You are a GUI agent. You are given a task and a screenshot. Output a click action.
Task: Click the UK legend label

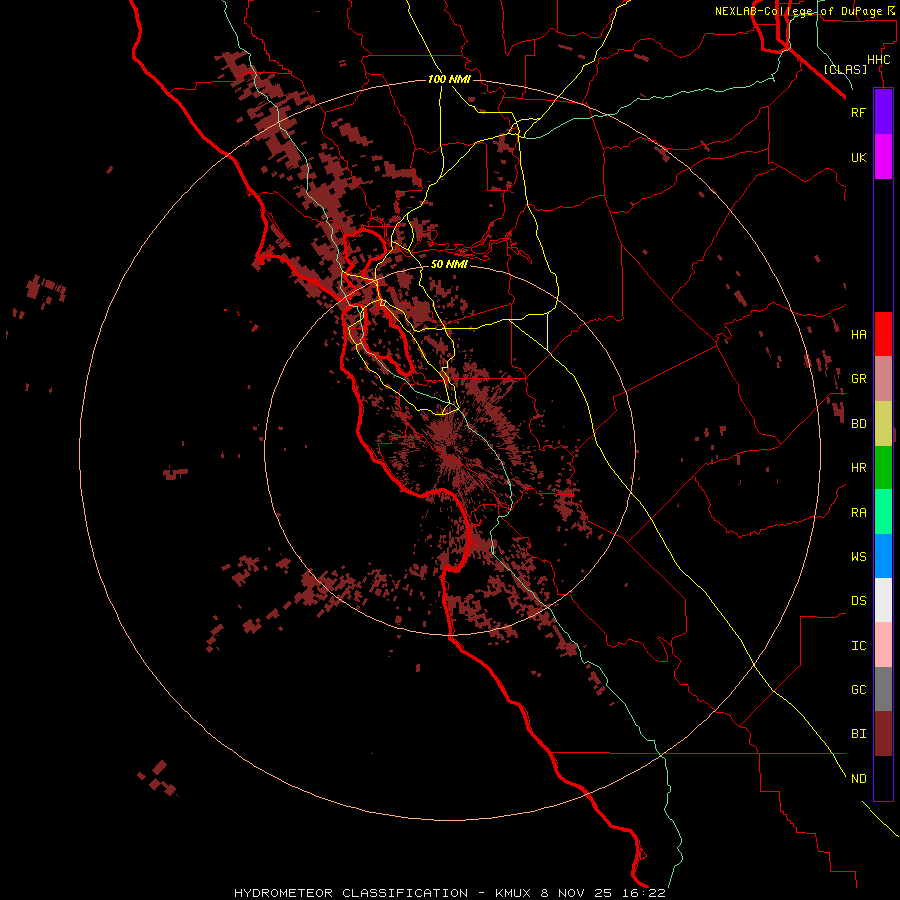tap(858, 157)
